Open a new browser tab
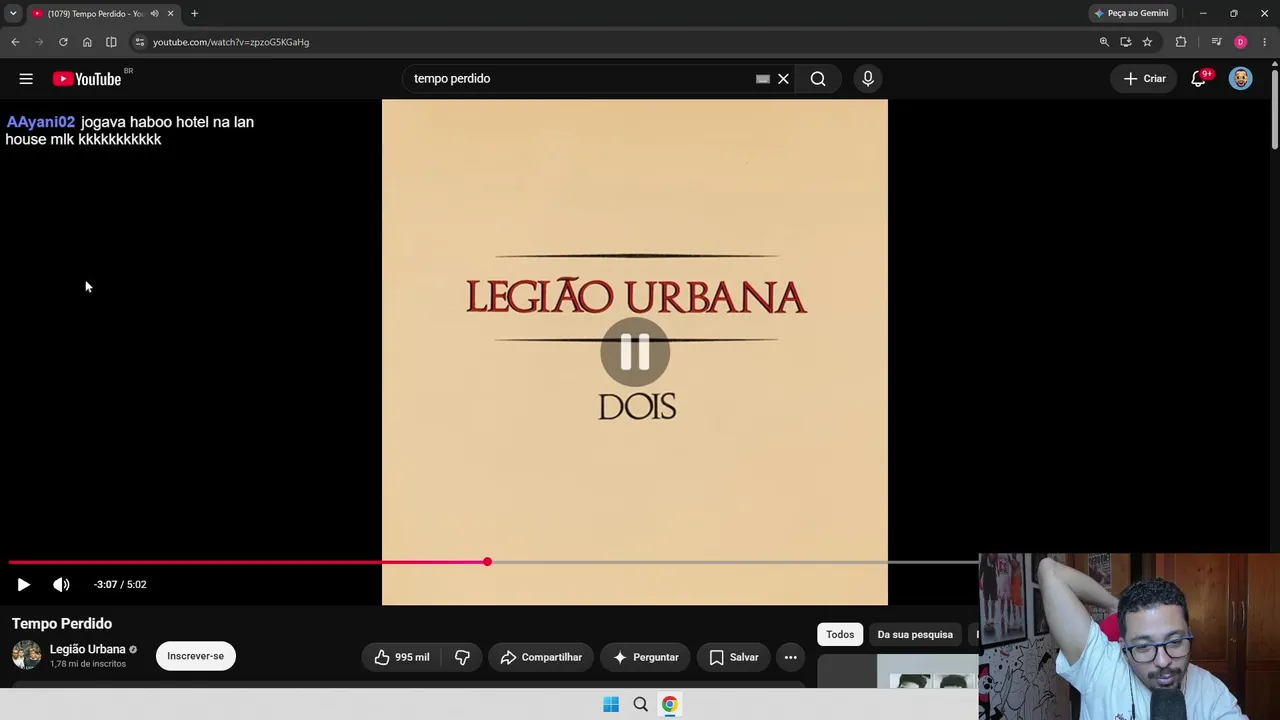 click(x=194, y=13)
